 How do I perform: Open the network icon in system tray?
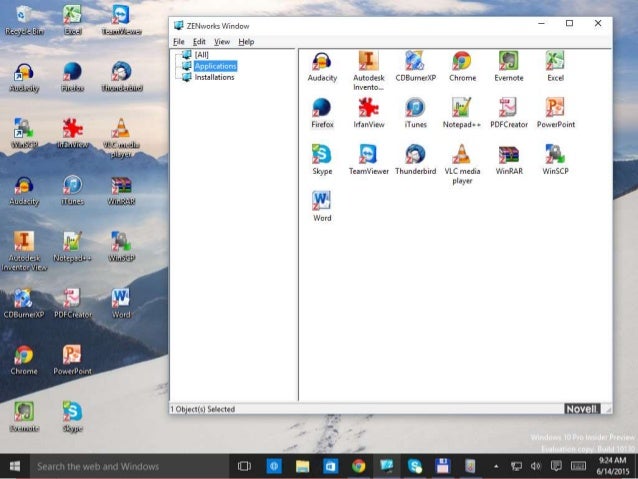(516, 466)
